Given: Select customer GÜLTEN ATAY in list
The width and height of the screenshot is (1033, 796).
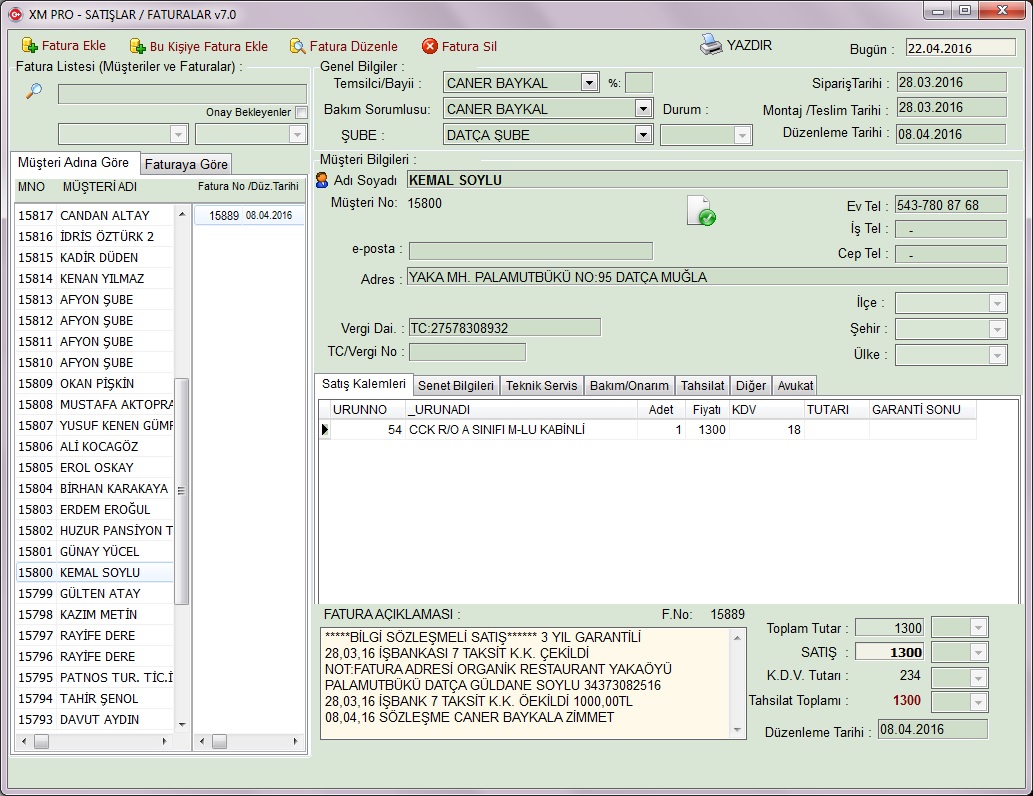Looking at the screenshot, I should coord(100,594).
